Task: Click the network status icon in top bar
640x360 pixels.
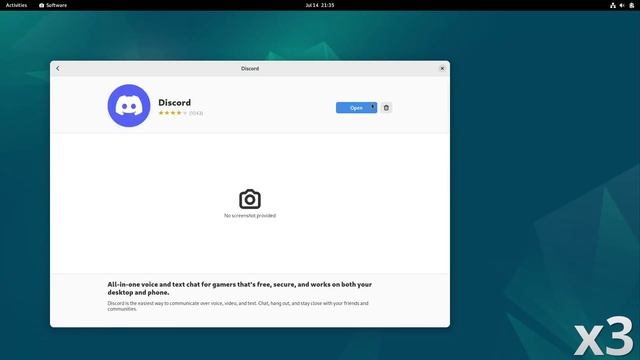Action: click(613, 5)
